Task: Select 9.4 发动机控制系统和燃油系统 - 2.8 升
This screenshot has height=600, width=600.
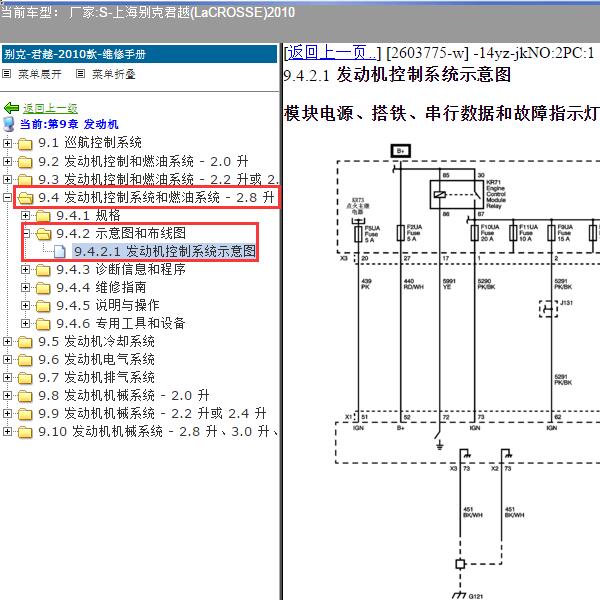Action: [156, 197]
